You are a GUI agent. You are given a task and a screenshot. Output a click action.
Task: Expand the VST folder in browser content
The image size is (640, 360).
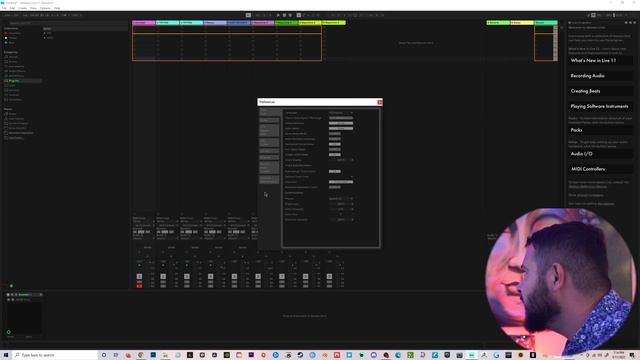[44, 33]
